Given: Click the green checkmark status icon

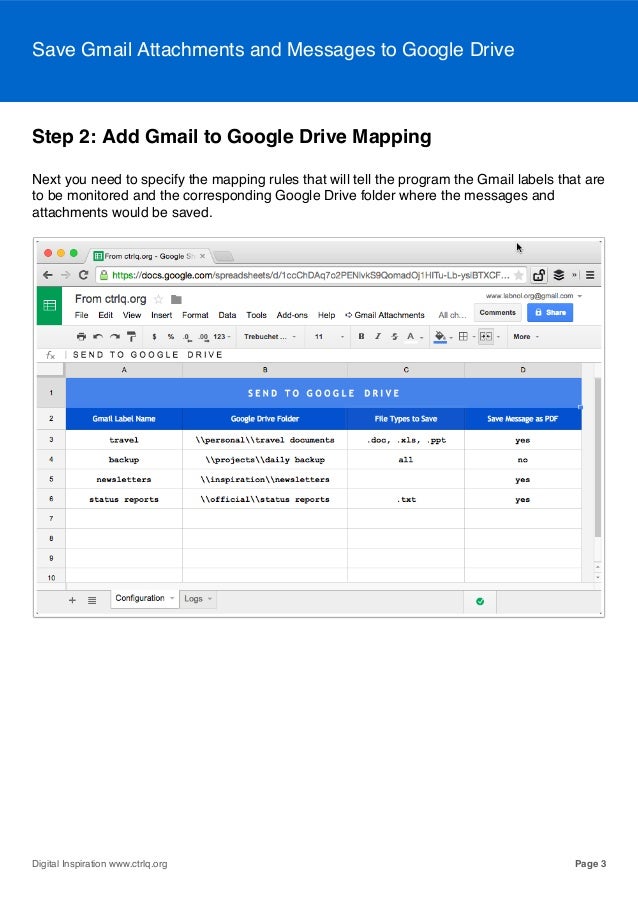Looking at the screenshot, I should click(x=480, y=601).
